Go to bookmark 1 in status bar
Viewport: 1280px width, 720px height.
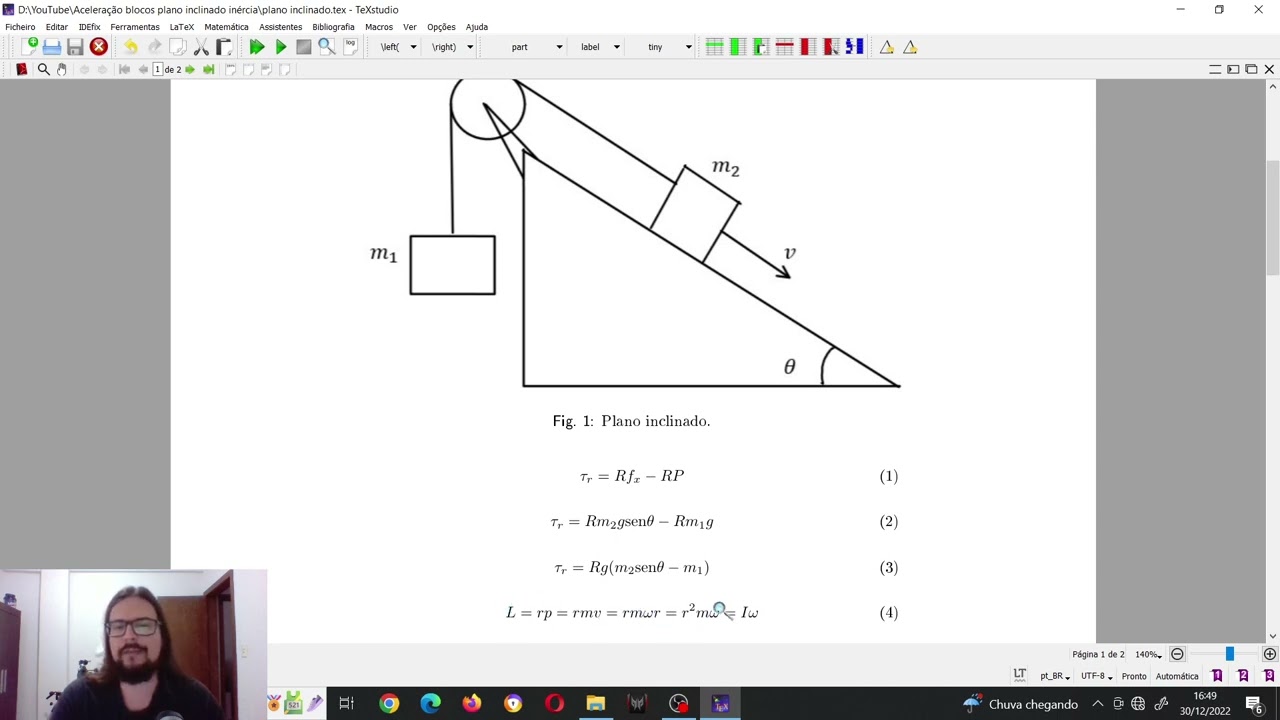(x=1217, y=676)
